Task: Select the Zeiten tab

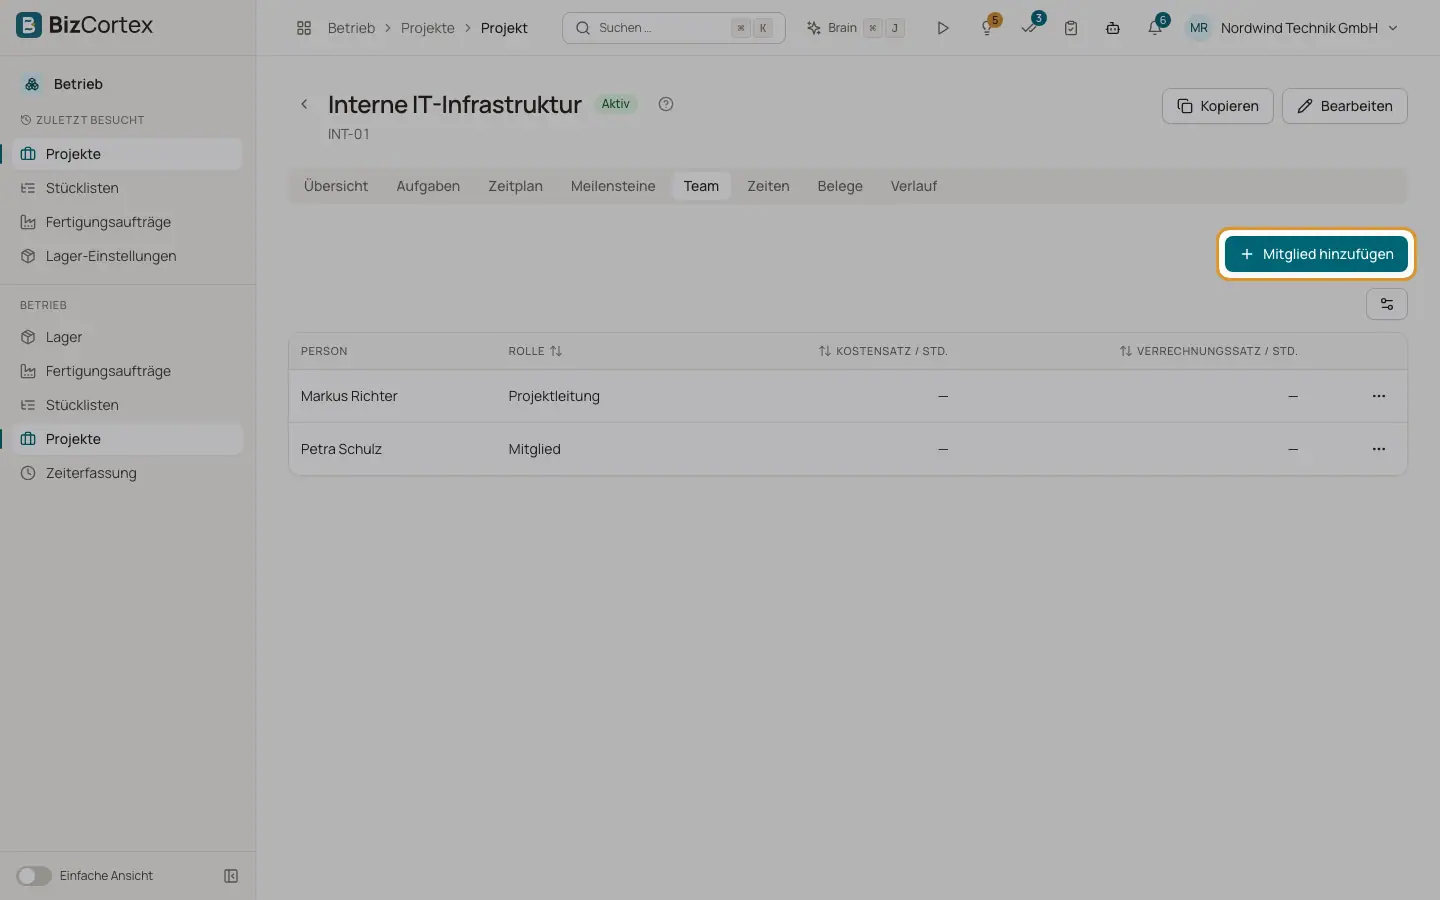Action: coord(768,186)
